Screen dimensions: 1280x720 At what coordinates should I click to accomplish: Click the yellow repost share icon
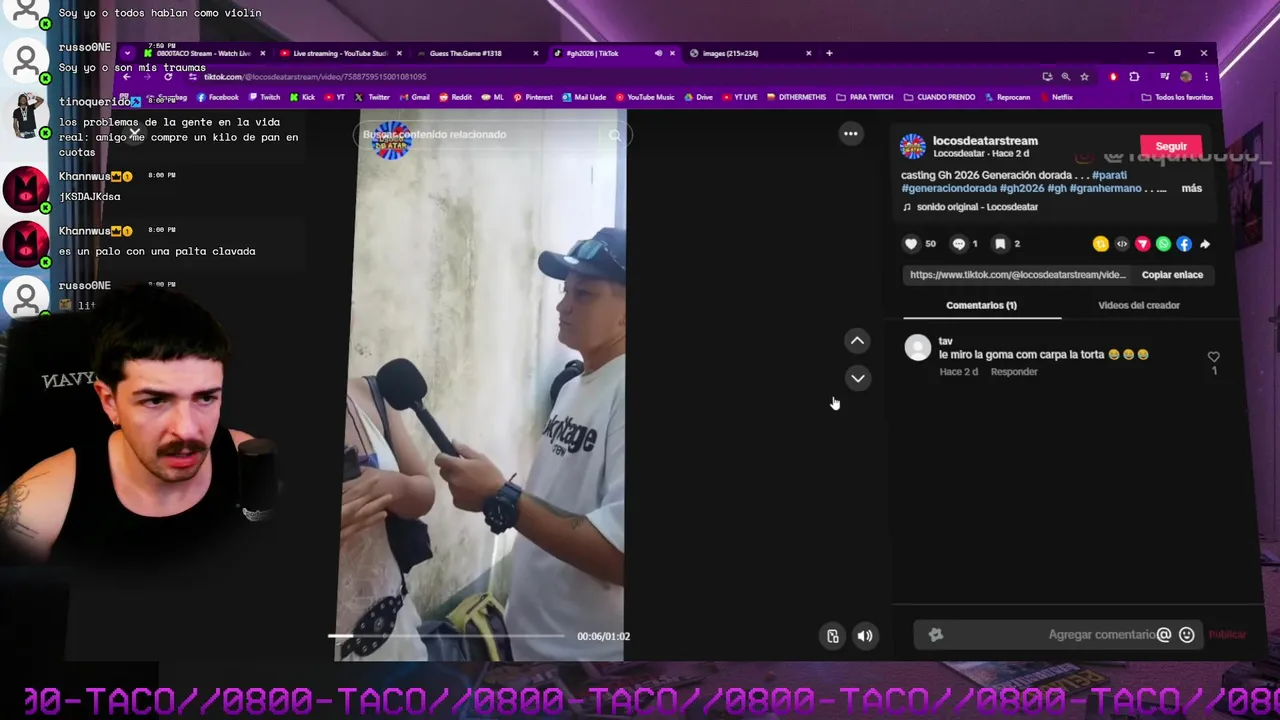(x=1101, y=244)
